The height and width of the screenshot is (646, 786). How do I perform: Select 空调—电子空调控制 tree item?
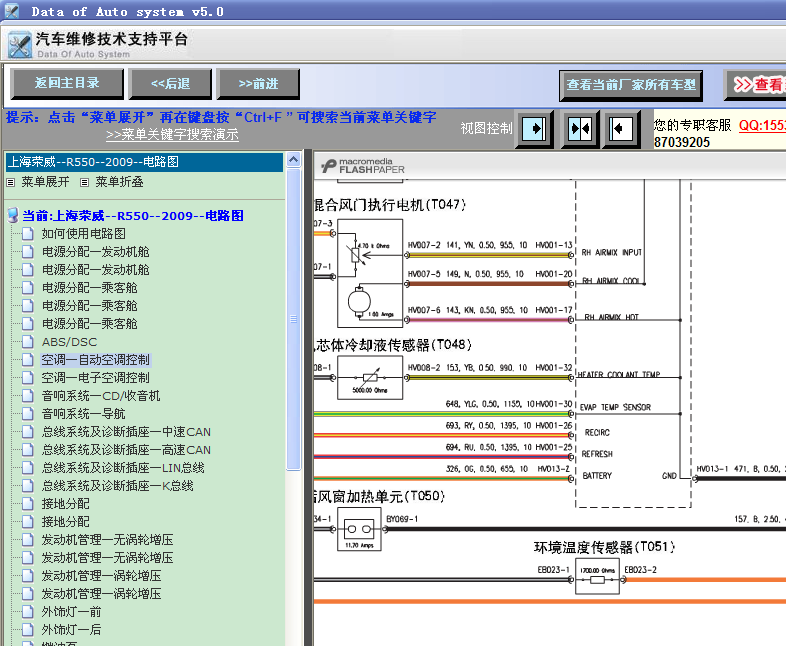95,378
